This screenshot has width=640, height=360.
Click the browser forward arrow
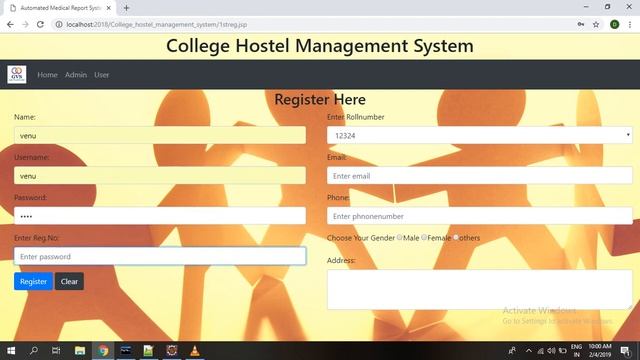(25, 24)
